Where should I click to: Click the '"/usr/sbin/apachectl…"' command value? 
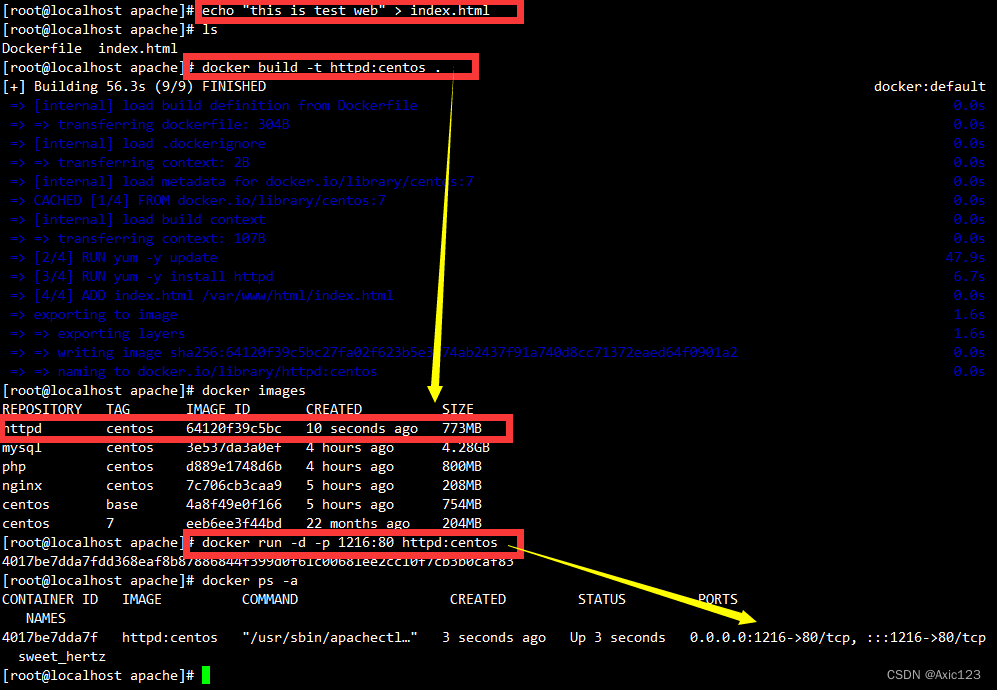[330, 638]
